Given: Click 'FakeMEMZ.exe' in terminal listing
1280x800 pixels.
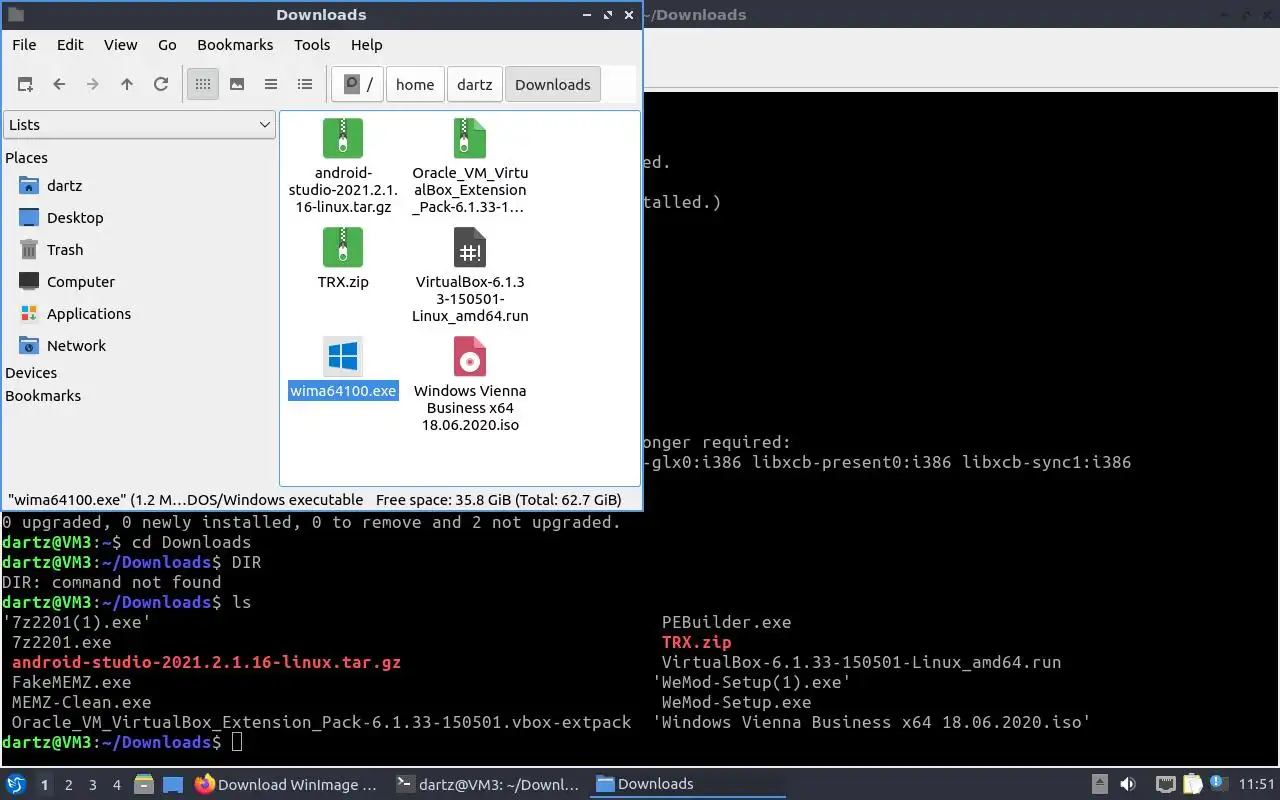Looking at the screenshot, I should click(72, 682).
